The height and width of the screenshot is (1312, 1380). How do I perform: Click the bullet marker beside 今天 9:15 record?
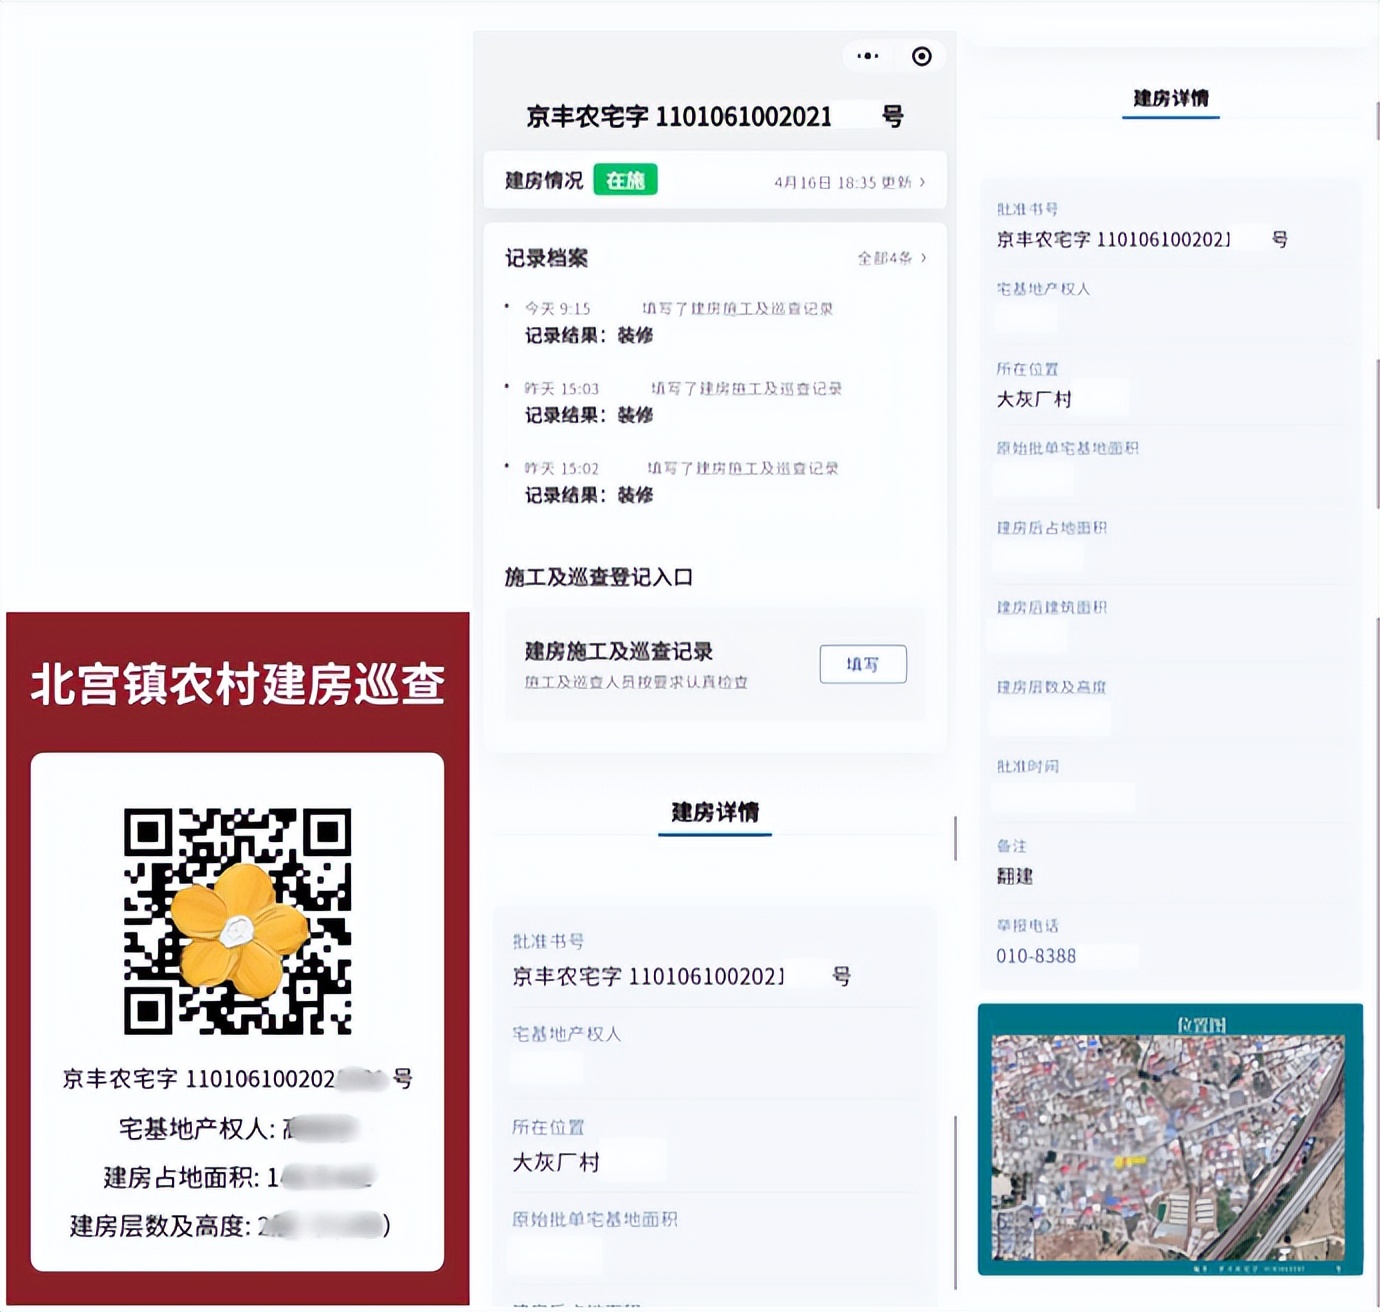pyautogui.click(x=508, y=308)
